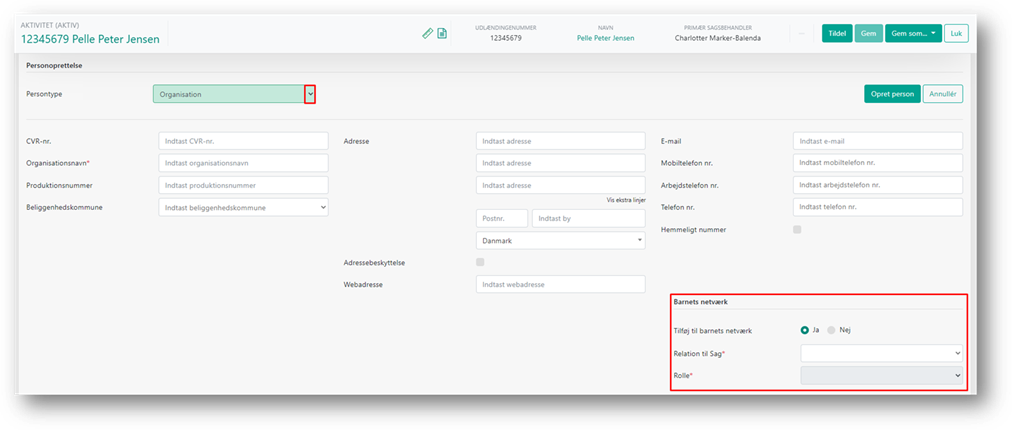Expand the Rolle dropdown
This screenshot has height=430, width=1012.
pyautogui.click(x=881, y=375)
